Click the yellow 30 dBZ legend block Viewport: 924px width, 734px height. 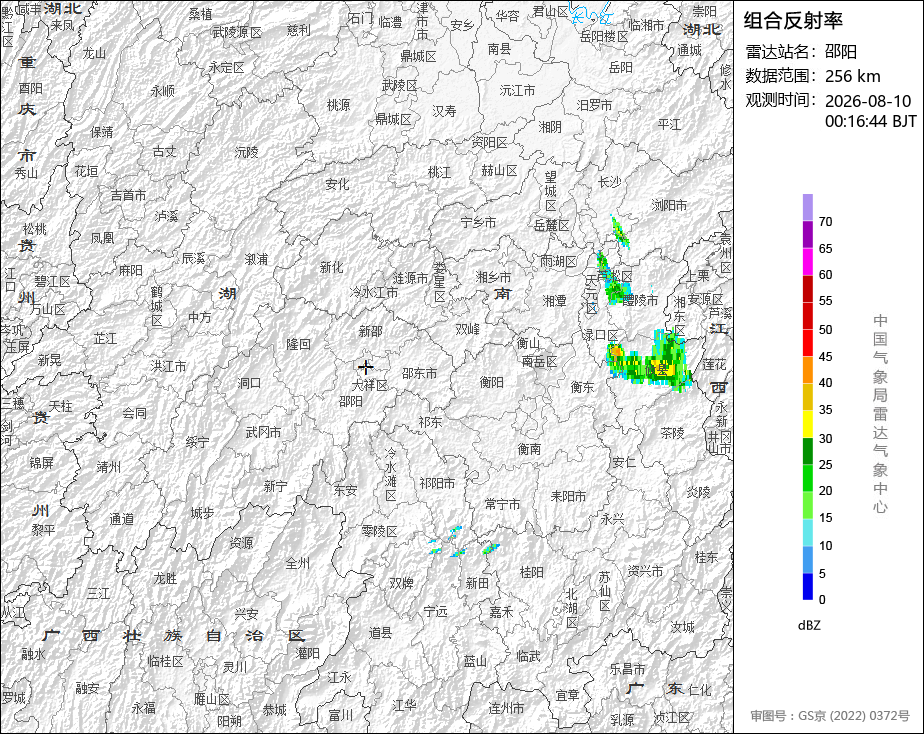[807, 424]
